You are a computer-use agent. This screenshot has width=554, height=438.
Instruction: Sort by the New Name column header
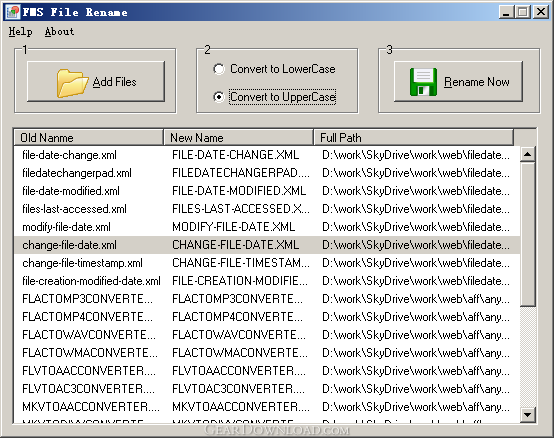point(238,137)
